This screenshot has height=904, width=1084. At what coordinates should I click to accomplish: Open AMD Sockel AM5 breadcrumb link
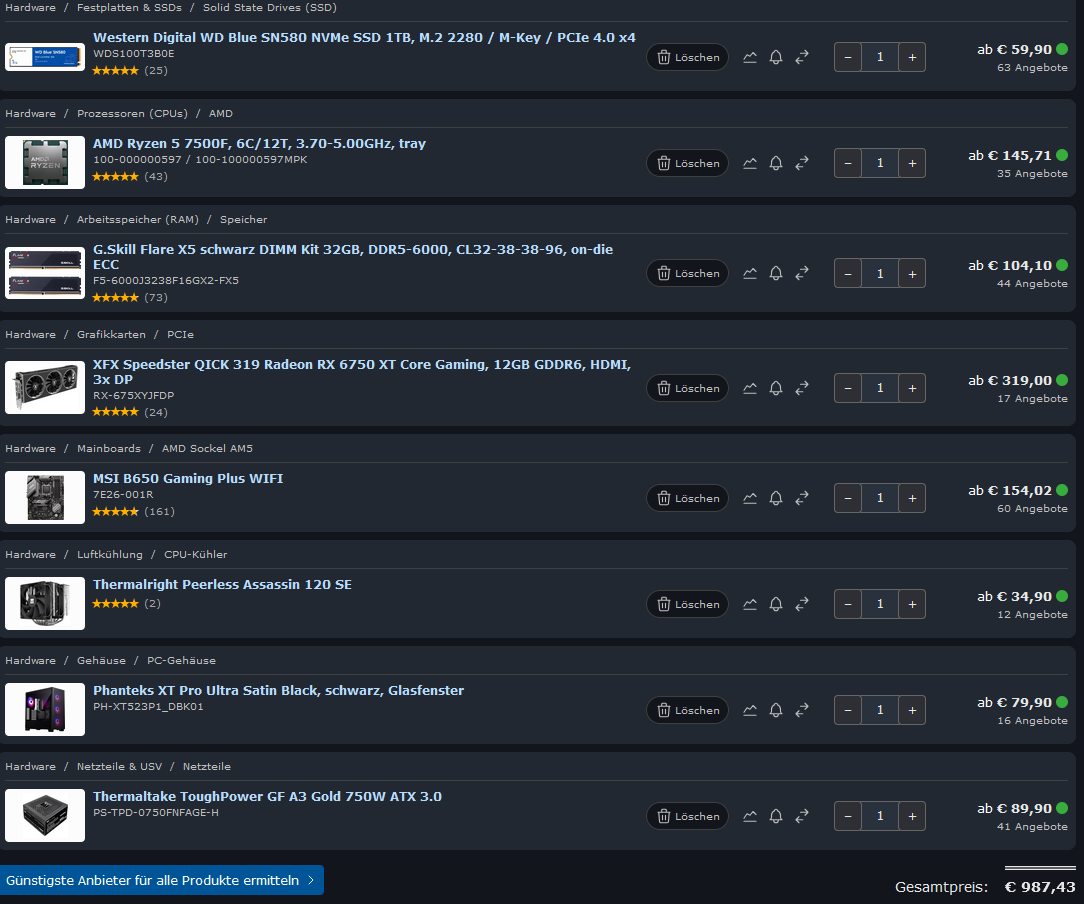(x=207, y=449)
